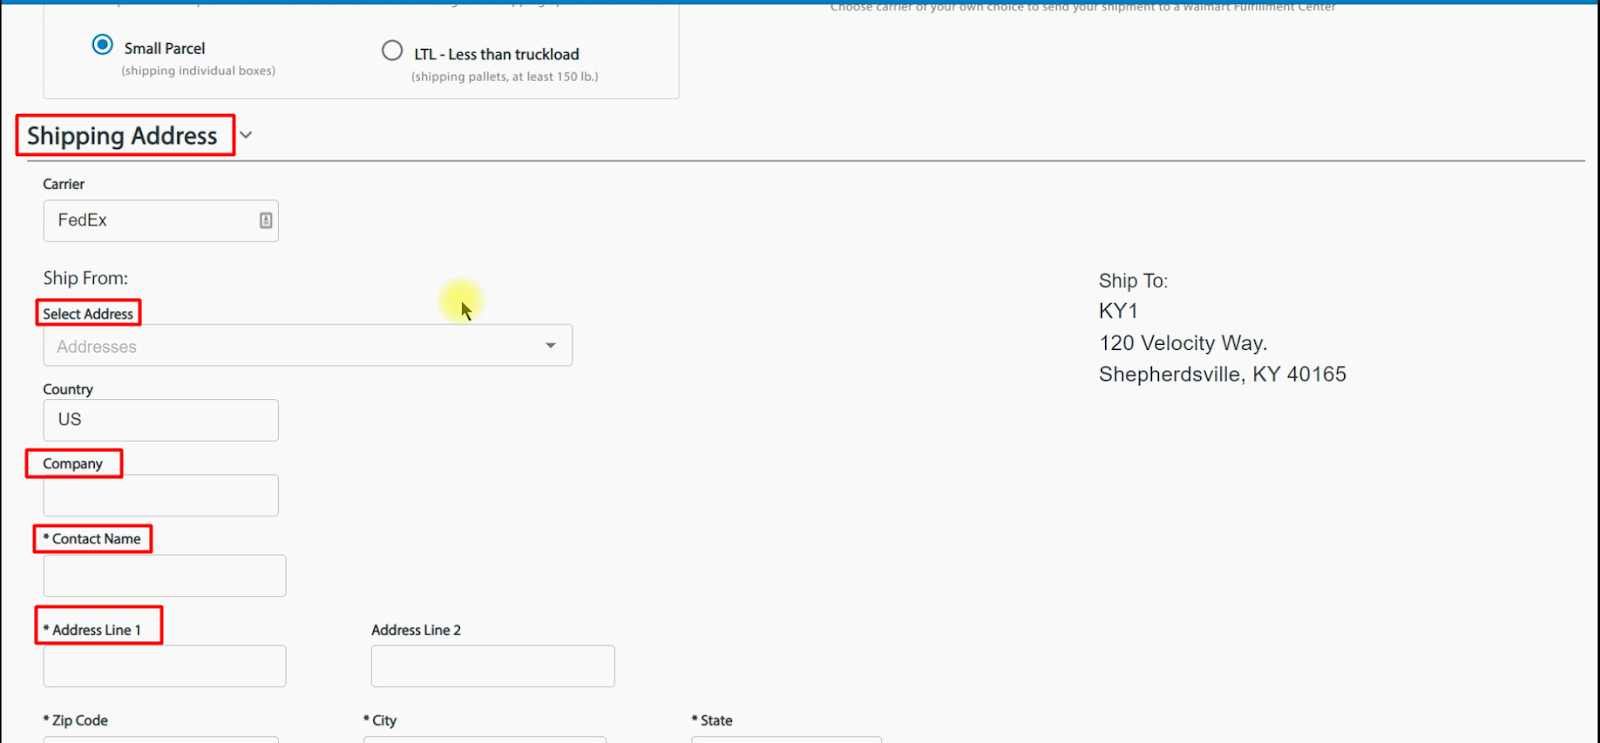Click the Ship To: label
The width and height of the screenshot is (1600, 743).
click(x=1133, y=281)
